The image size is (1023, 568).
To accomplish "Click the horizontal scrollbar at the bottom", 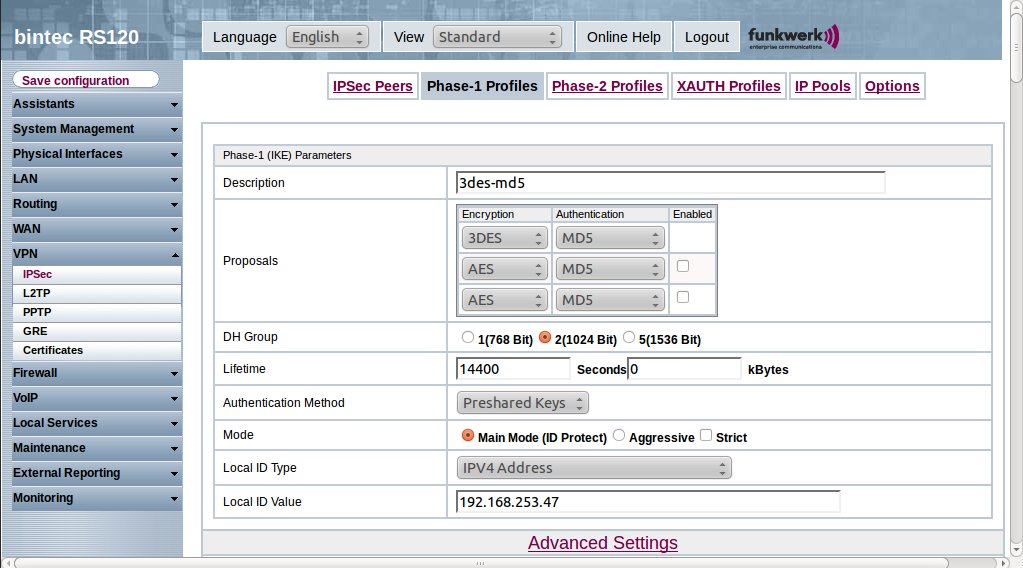I will pos(500,561).
